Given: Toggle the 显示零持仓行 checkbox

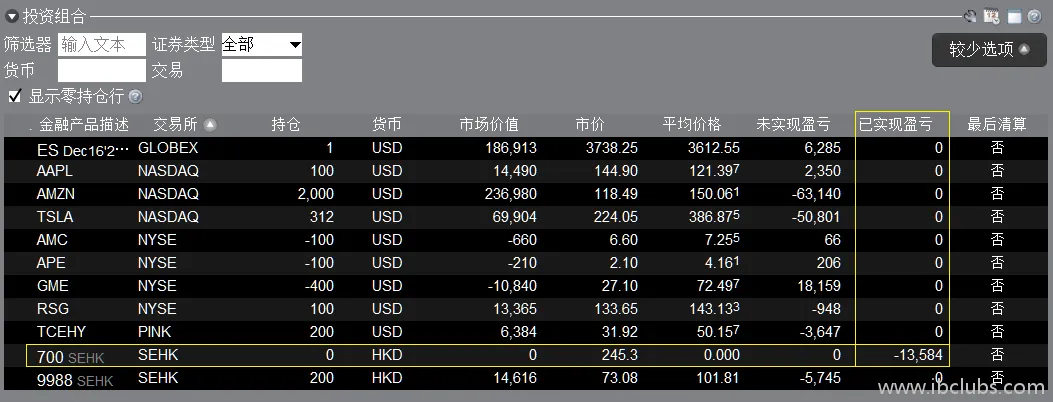Looking at the screenshot, I should [15, 96].
